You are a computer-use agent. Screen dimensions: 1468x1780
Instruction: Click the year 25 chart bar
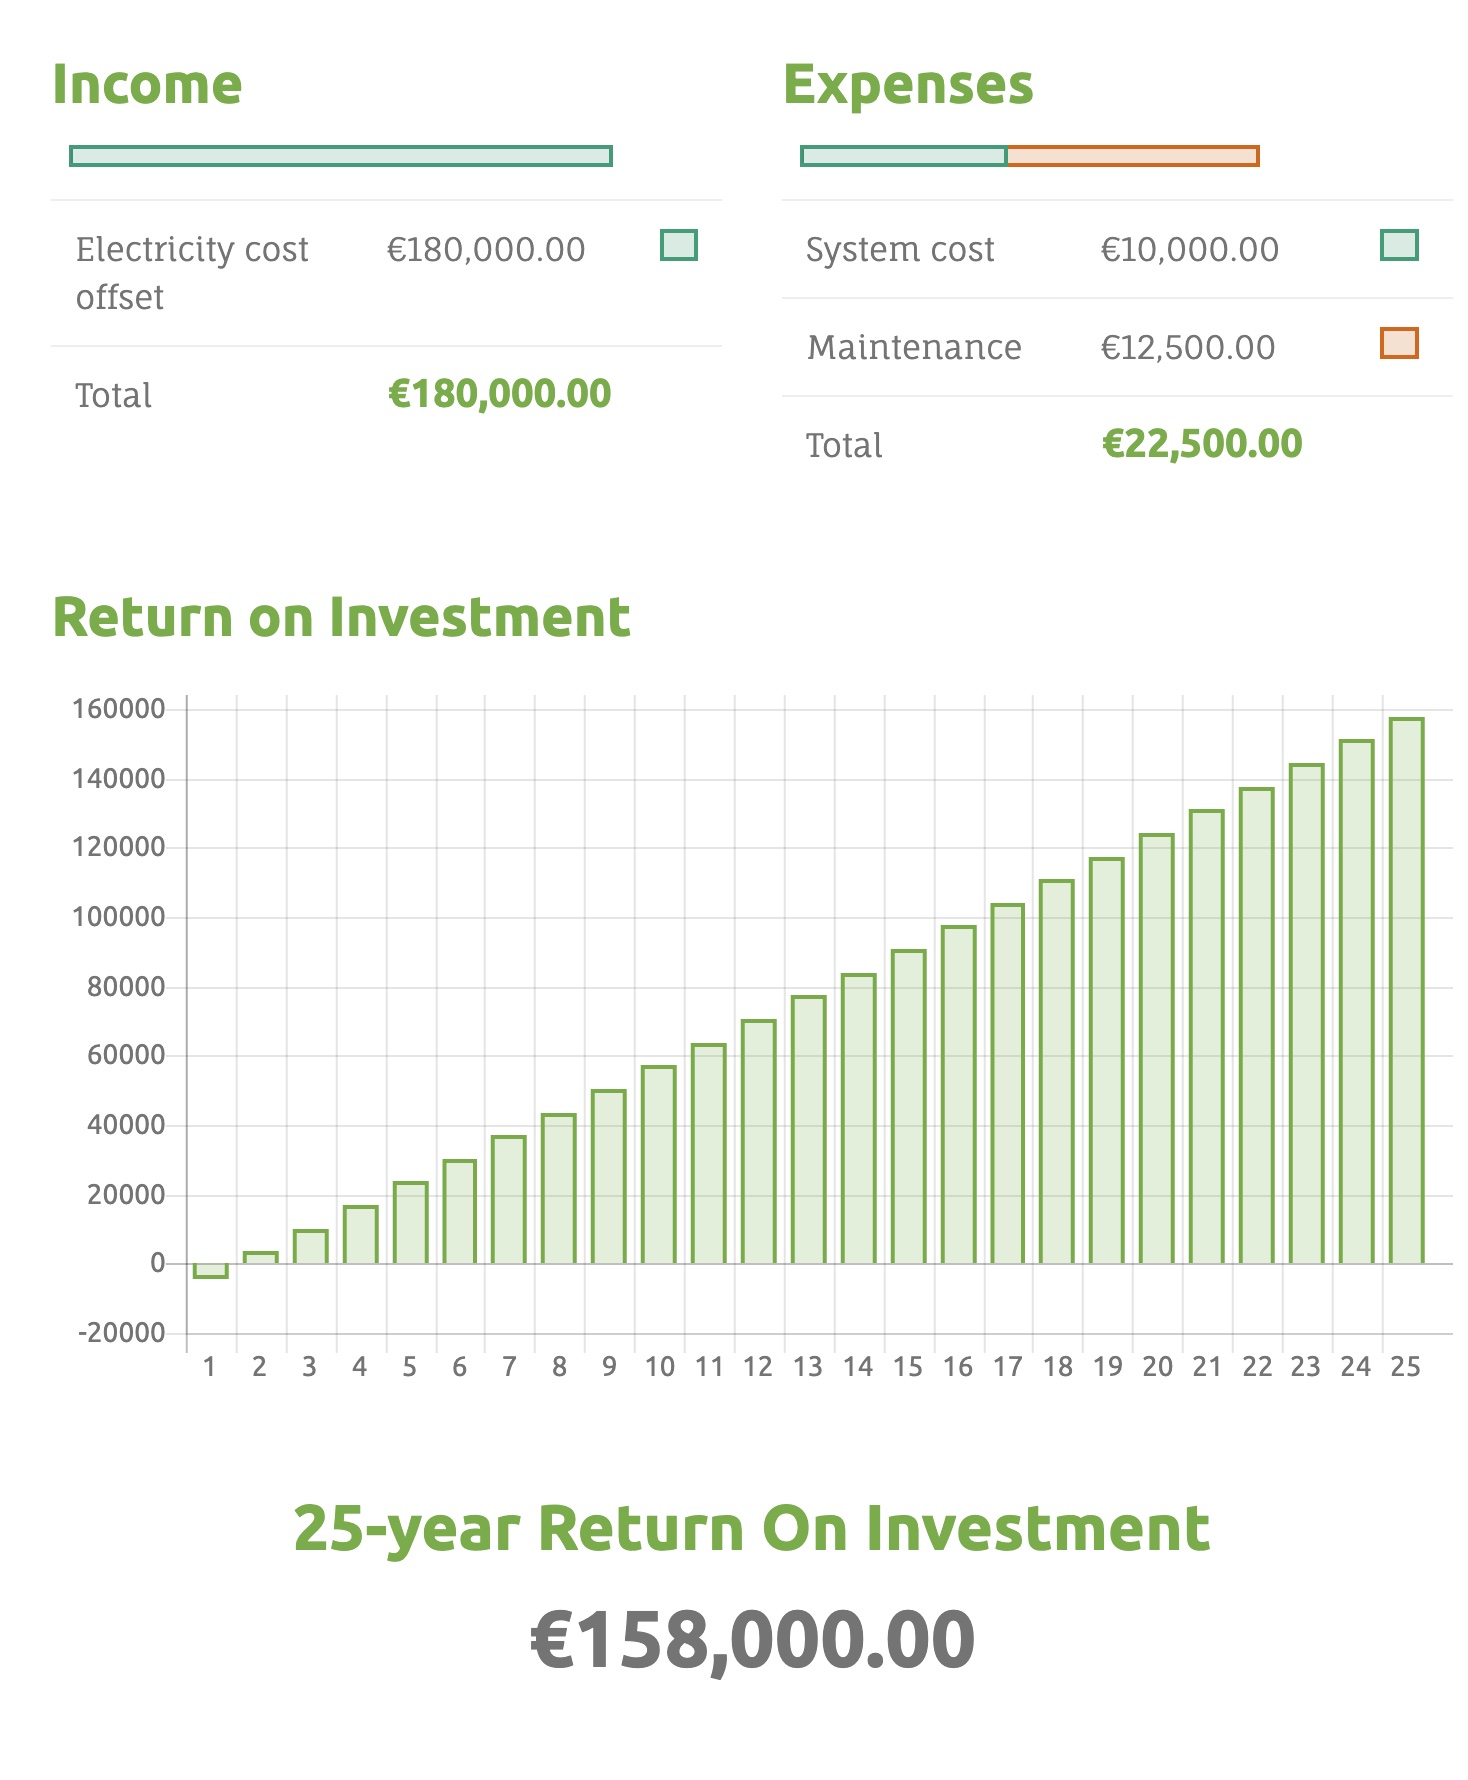(x=1406, y=990)
